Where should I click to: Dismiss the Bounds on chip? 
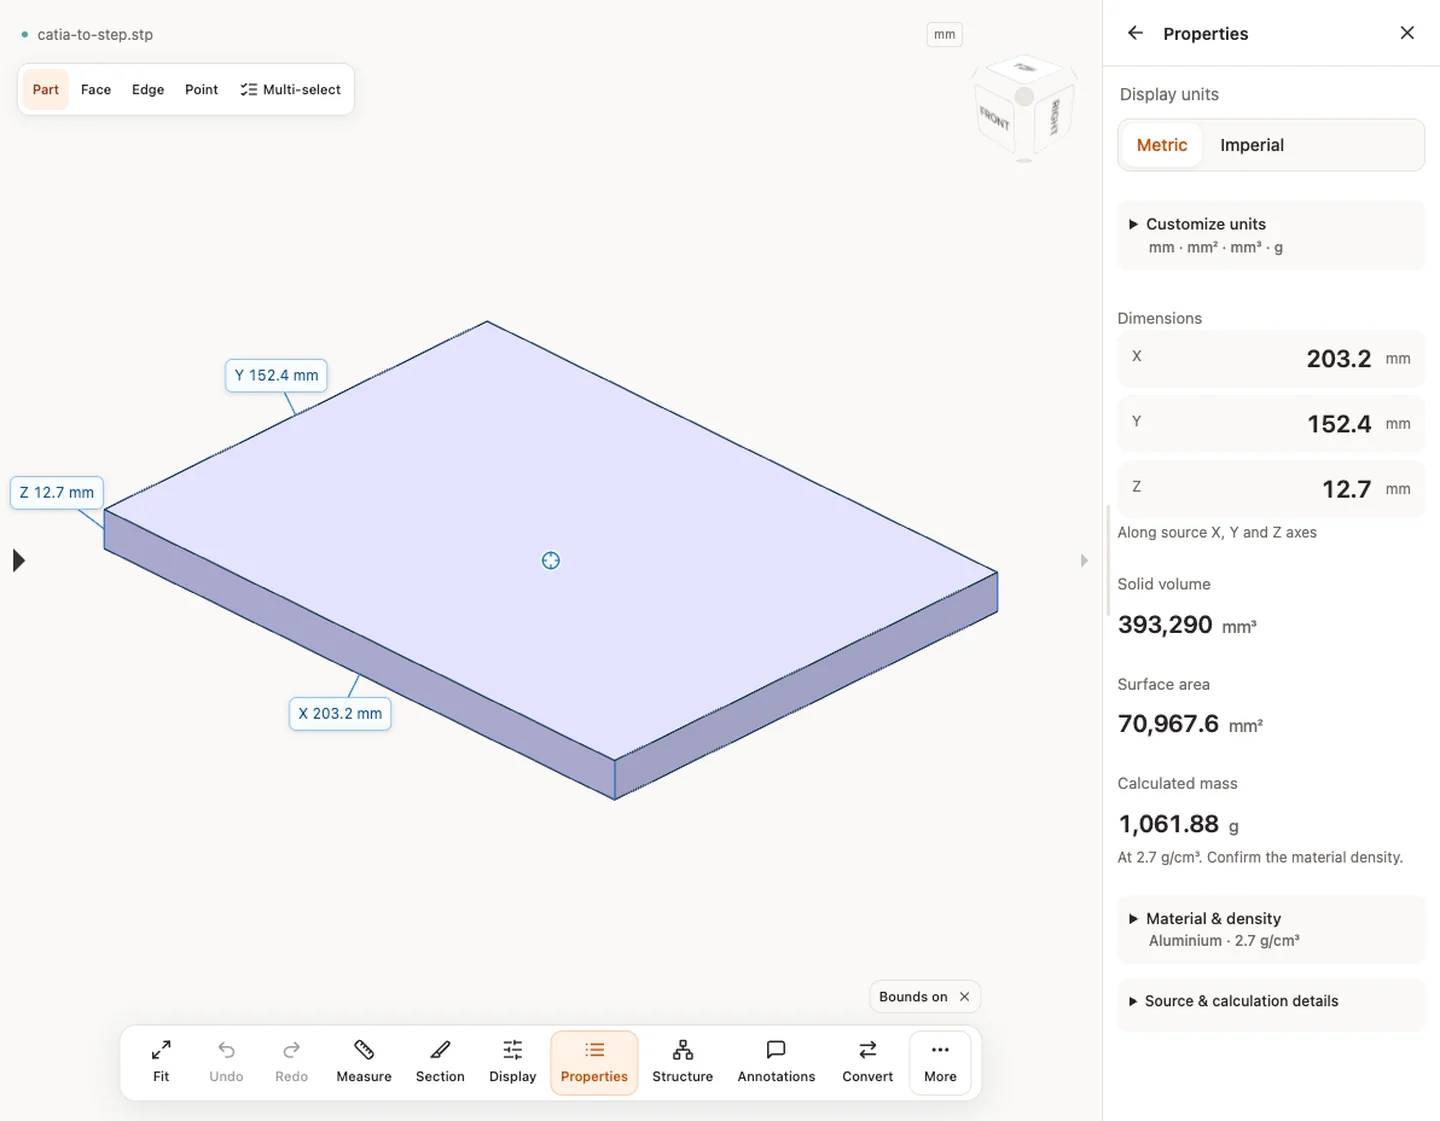[x=964, y=997]
